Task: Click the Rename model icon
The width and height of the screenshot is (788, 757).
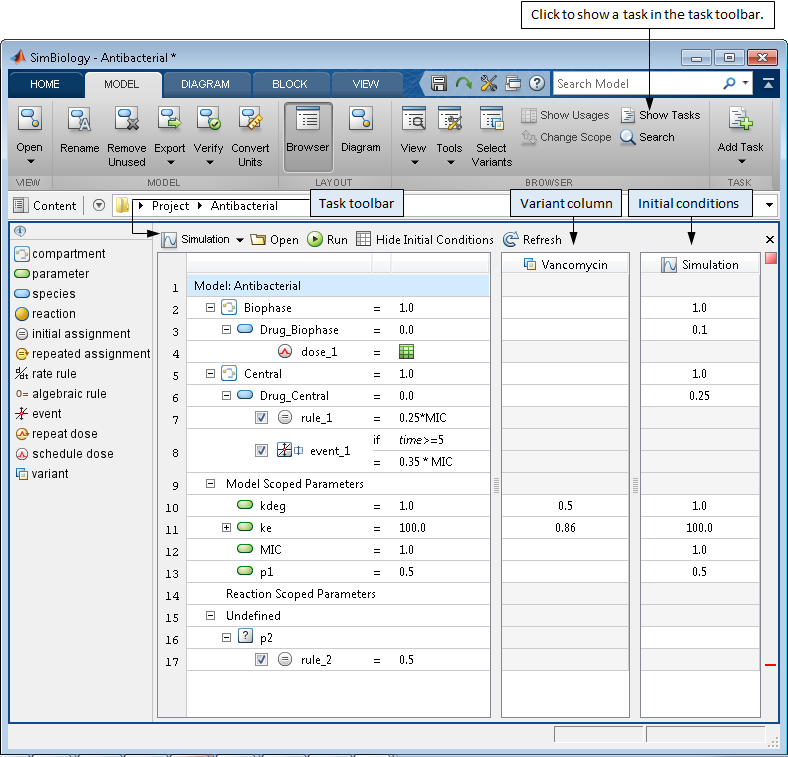Action: click(x=79, y=119)
